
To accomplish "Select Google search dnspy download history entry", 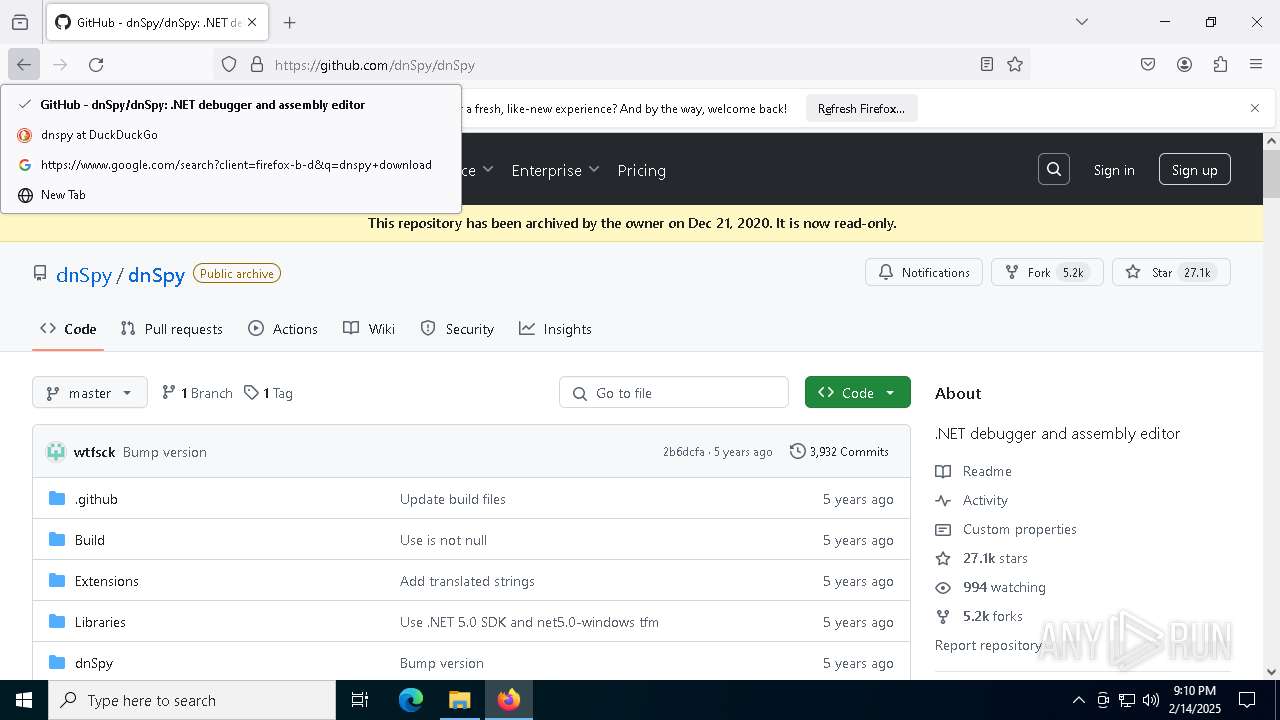I will tap(231, 165).
